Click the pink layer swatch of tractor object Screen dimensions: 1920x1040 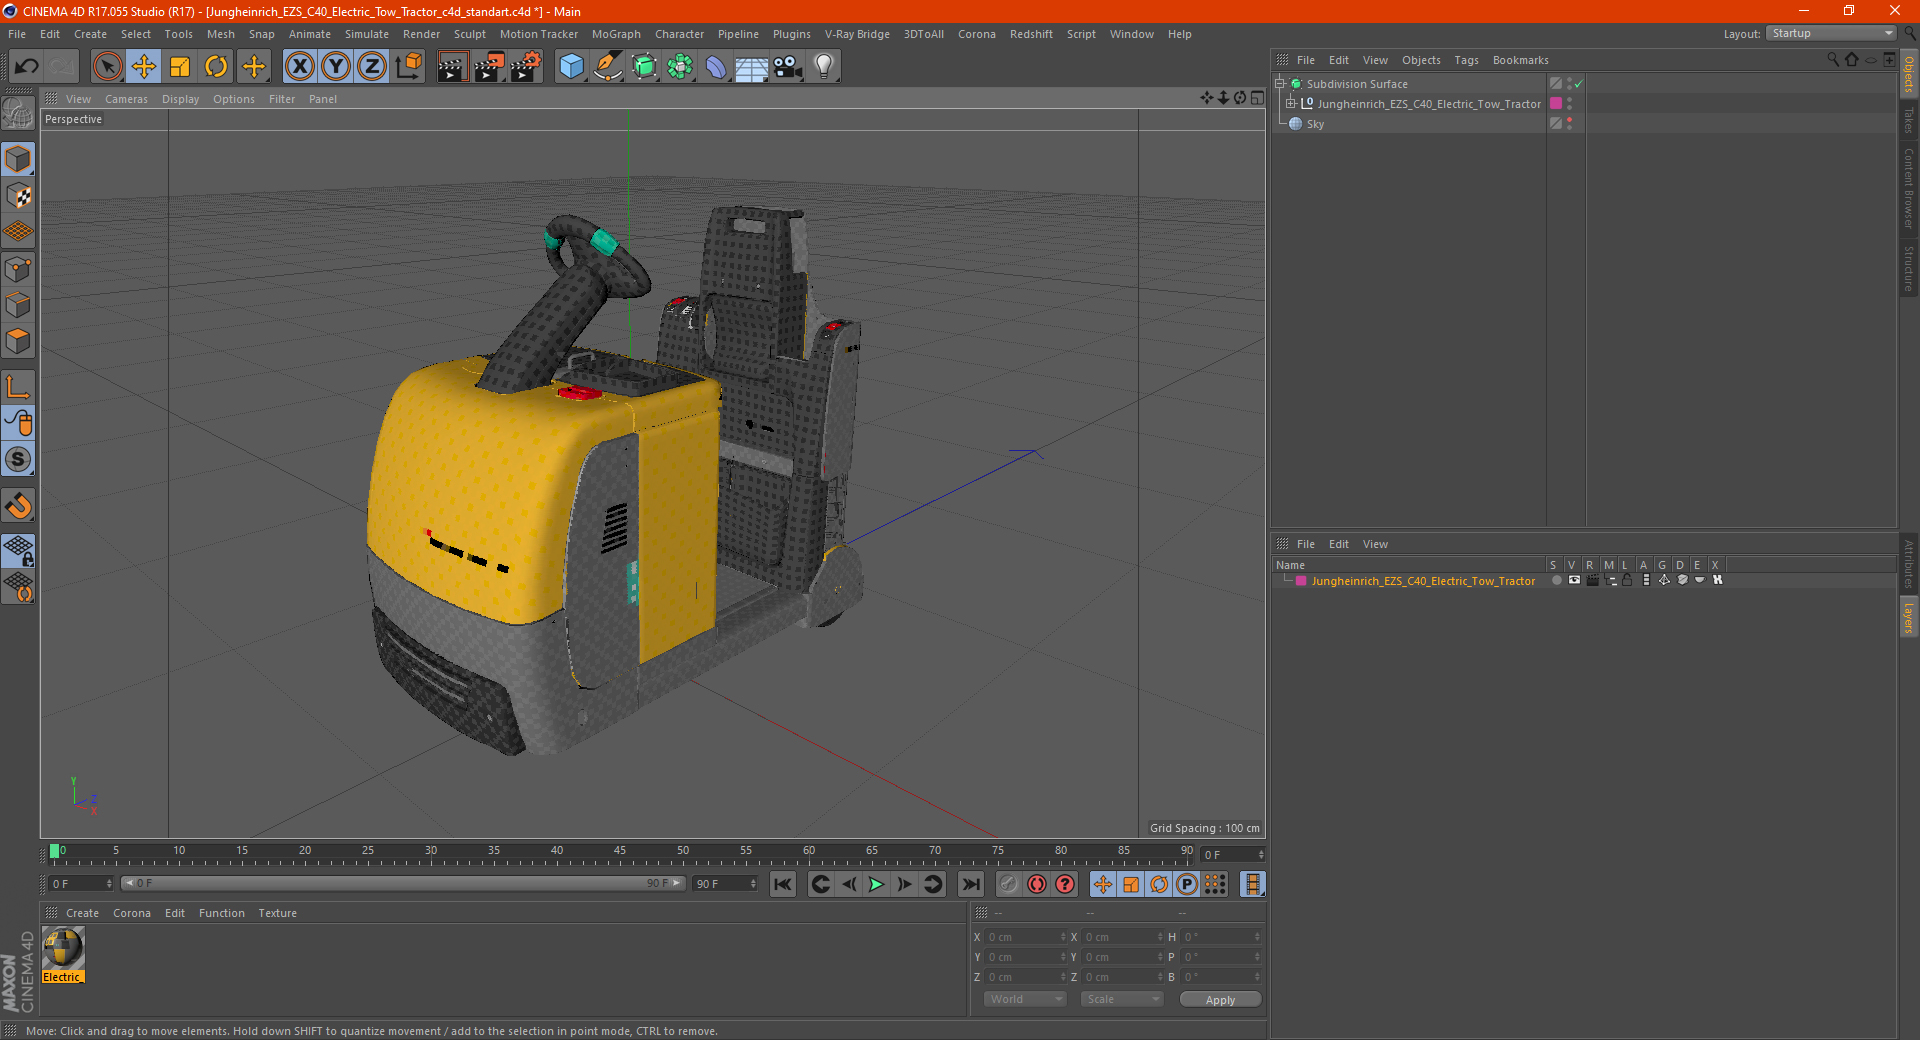click(1556, 104)
